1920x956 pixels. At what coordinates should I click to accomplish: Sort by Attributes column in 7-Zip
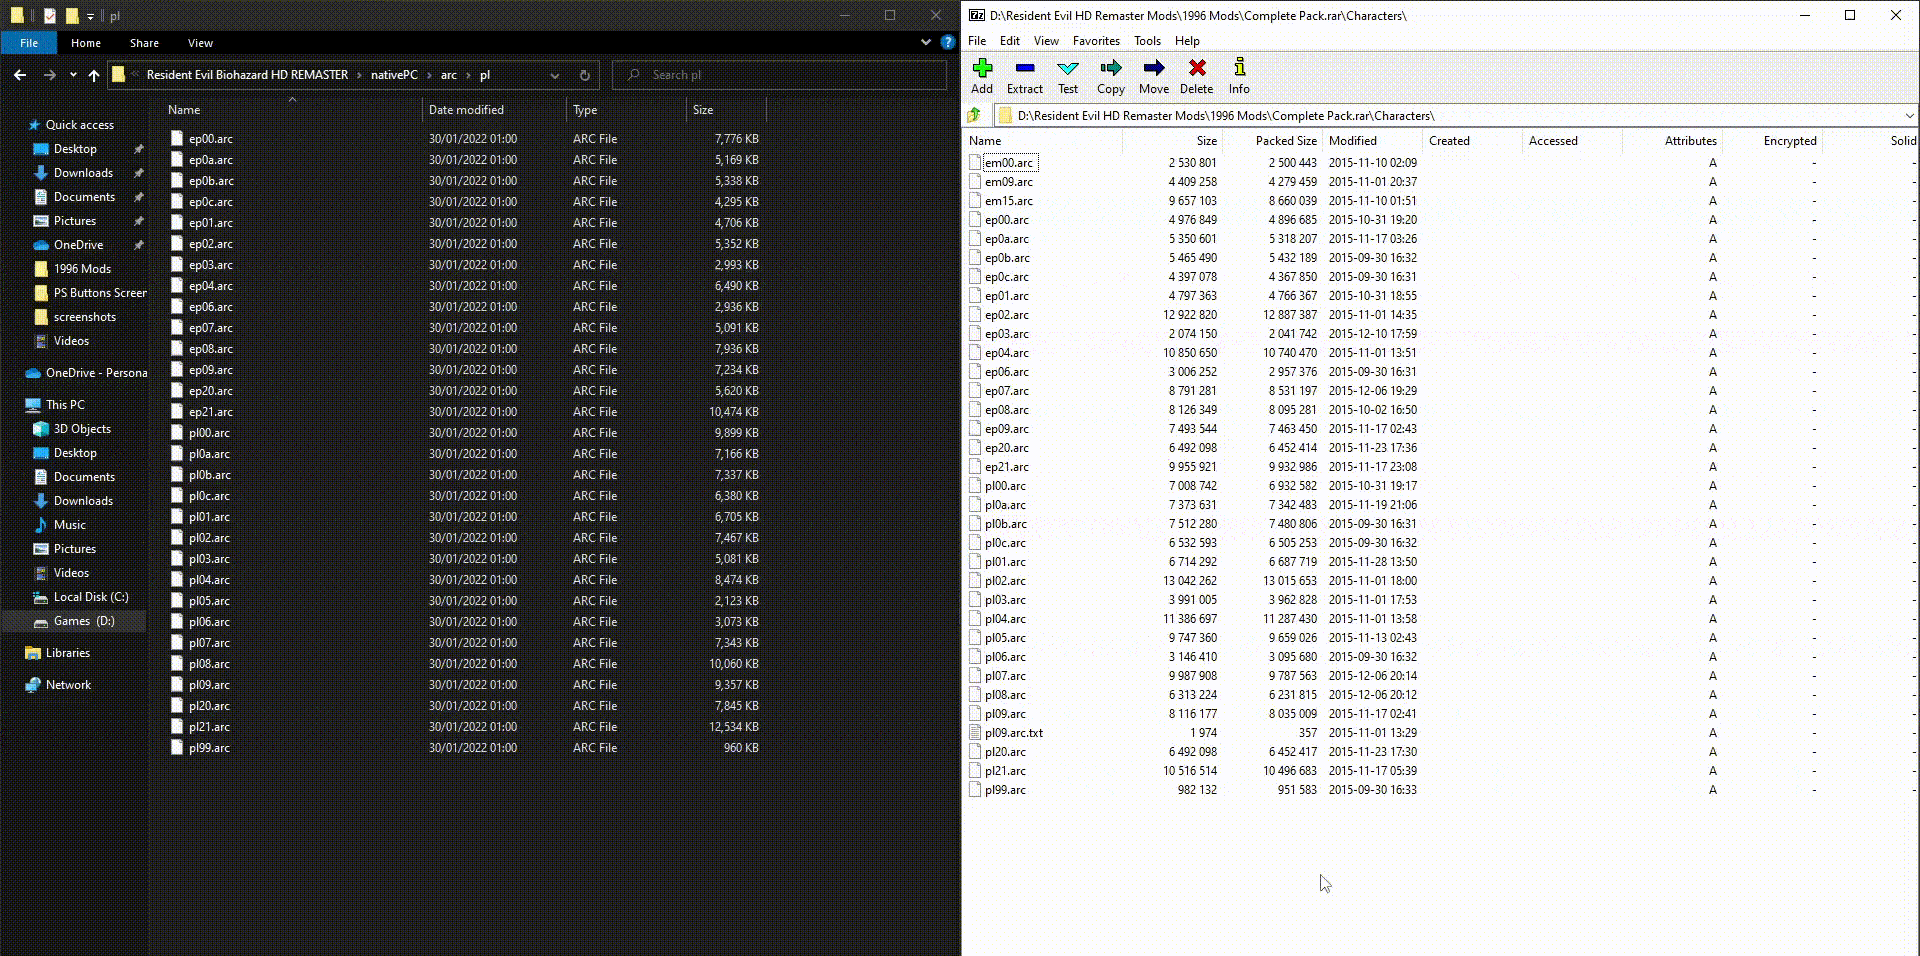coord(1672,141)
